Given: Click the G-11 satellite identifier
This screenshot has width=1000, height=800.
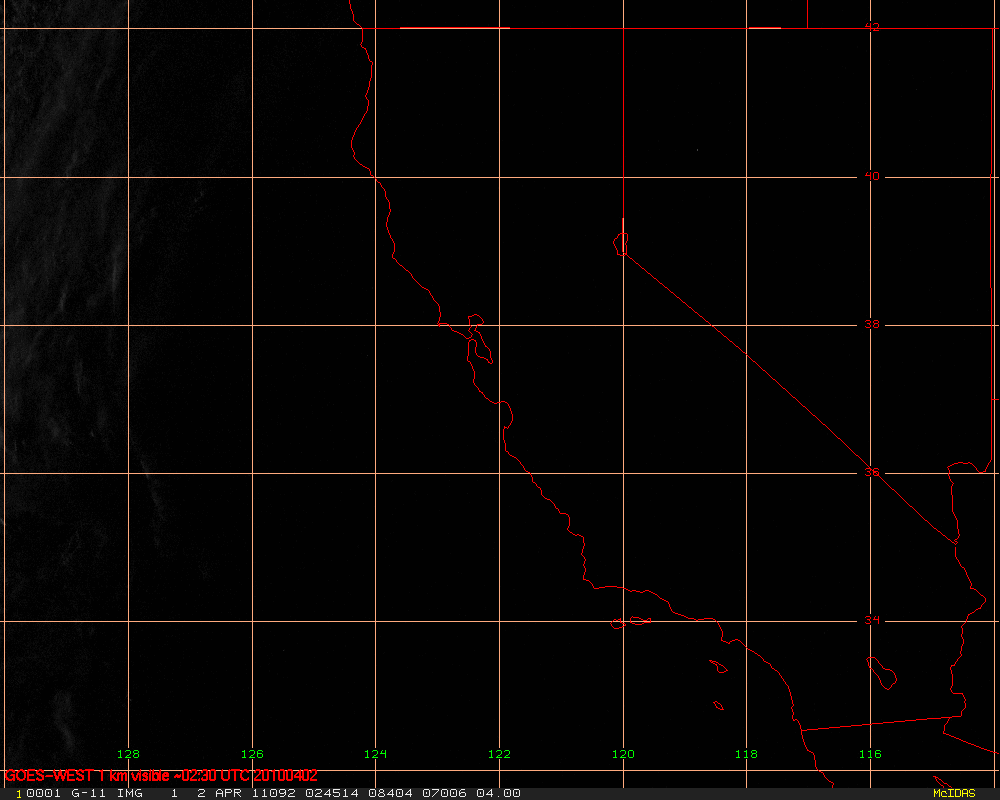Looking at the screenshot, I should point(89,793).
